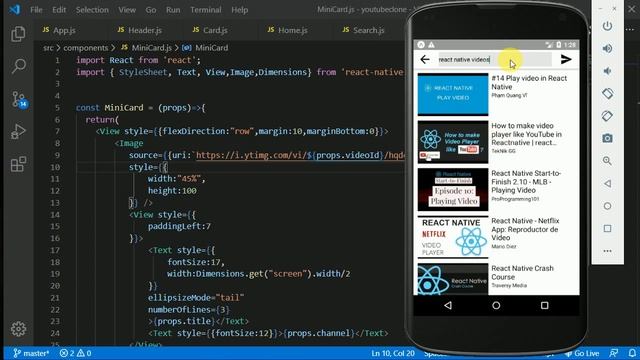Rotate emulator left
Viewport: 640px width, 360px height.
coord(607,93)
